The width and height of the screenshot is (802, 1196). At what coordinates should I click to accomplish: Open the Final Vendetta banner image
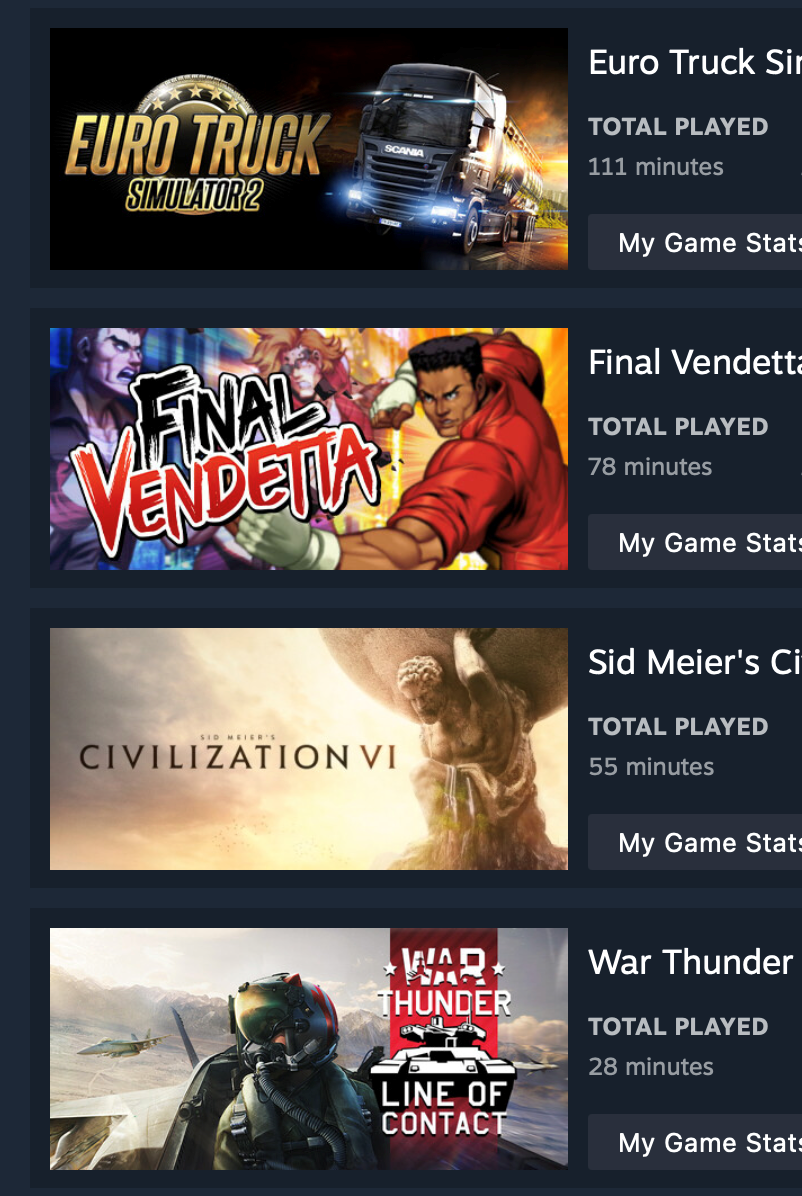[308, 448]
